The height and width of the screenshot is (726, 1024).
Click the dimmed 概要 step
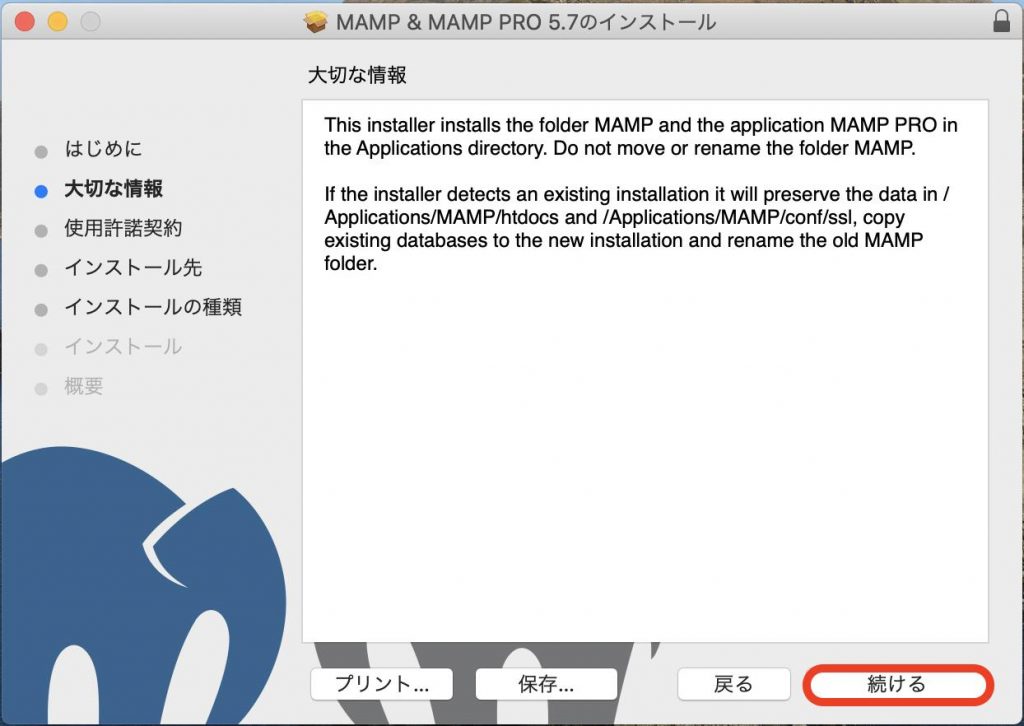(84, 386)
